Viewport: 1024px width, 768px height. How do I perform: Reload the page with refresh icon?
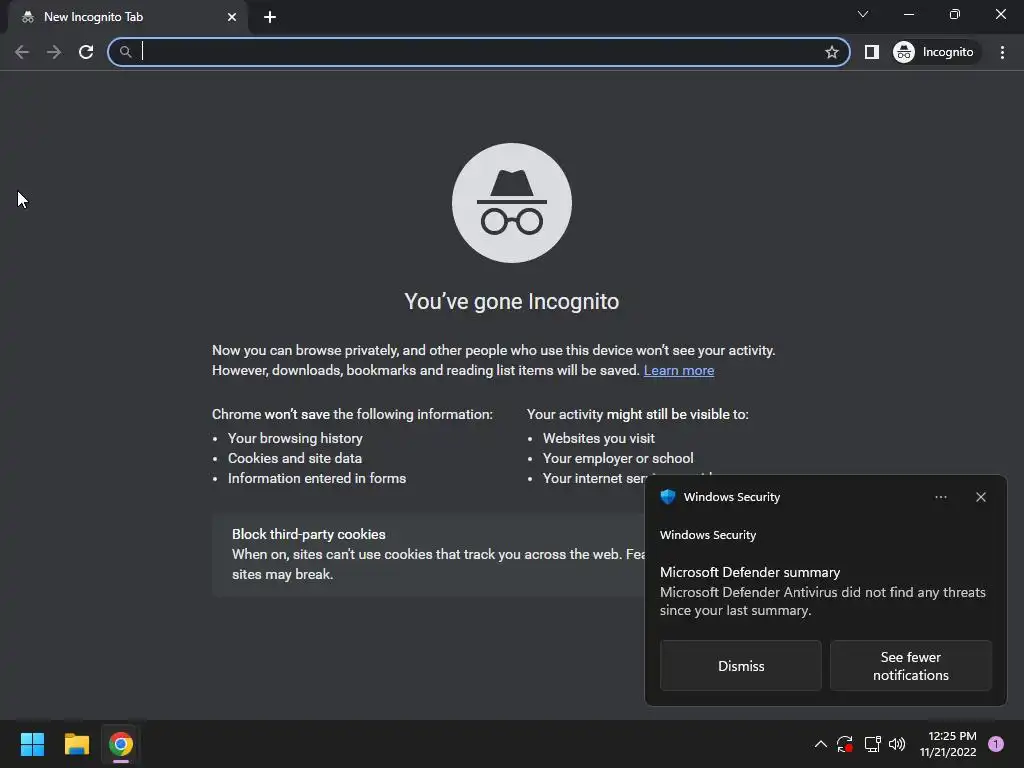(x=86, y=52)
